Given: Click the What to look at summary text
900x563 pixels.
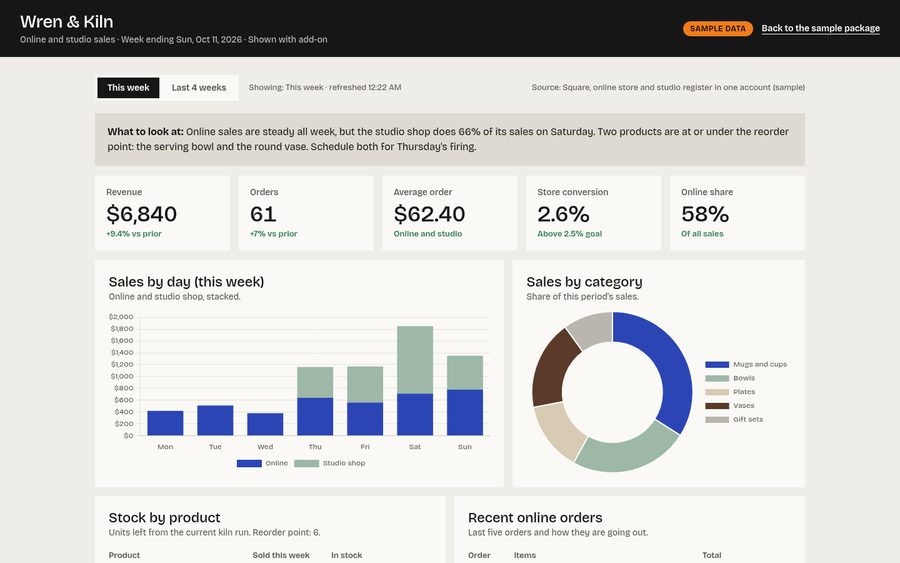Looking at the screenshot, I should tap(449, 139).
